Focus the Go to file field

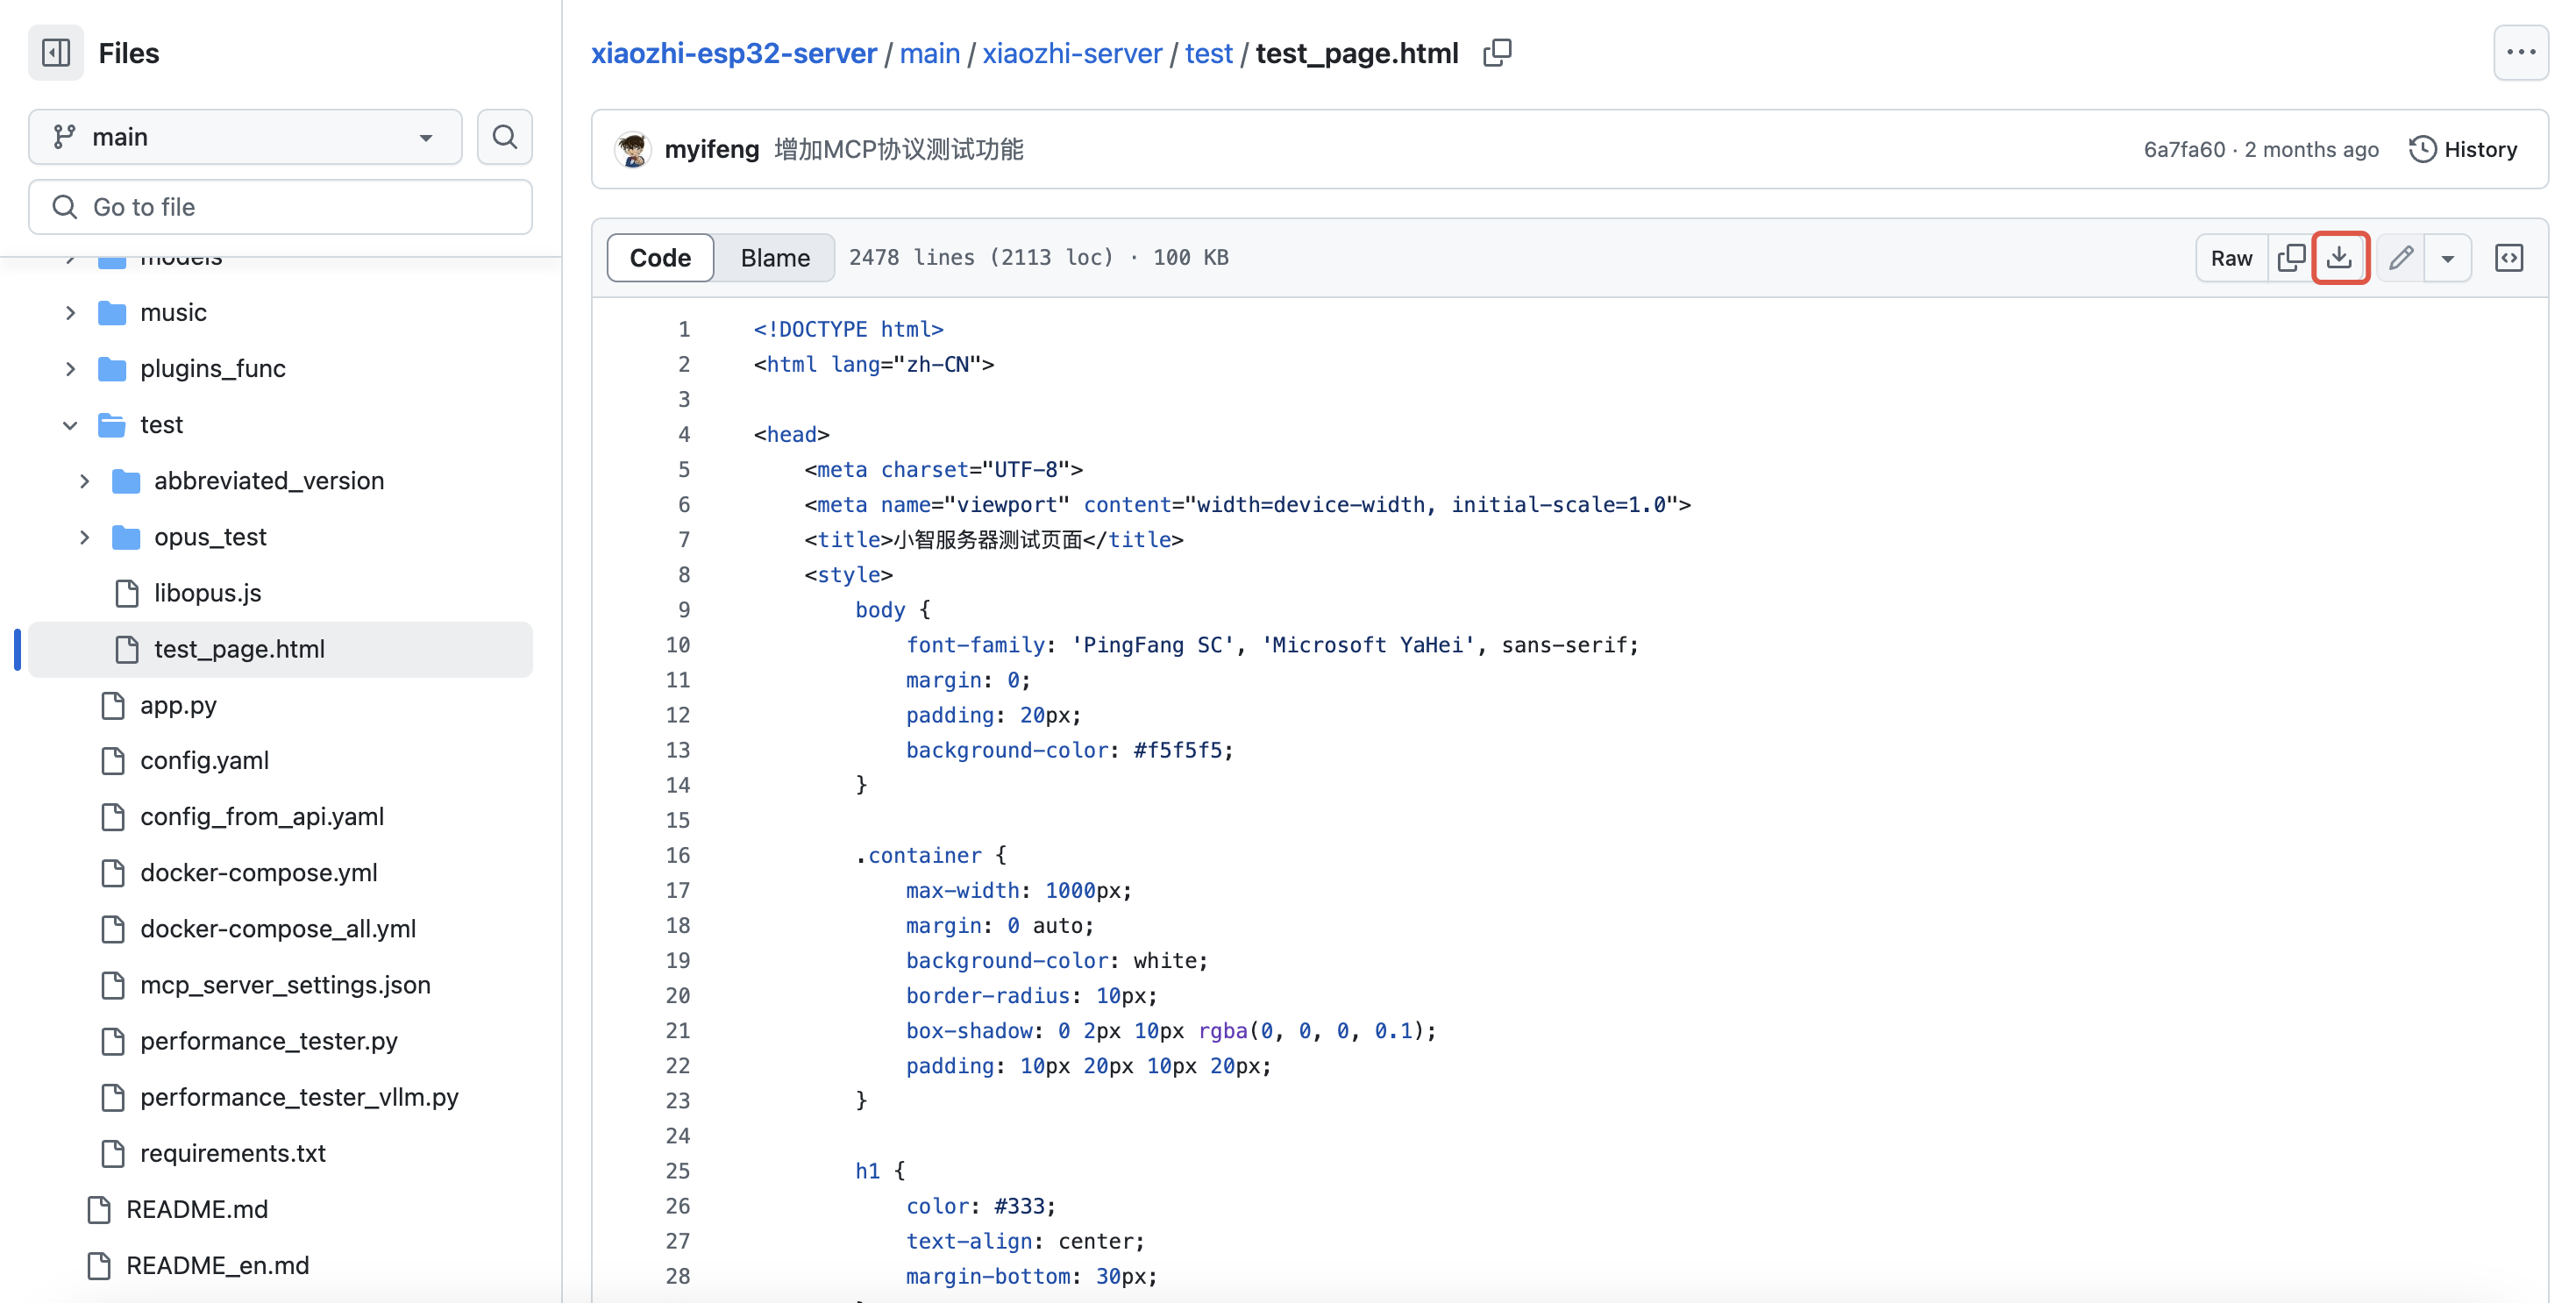click(280, 207)
